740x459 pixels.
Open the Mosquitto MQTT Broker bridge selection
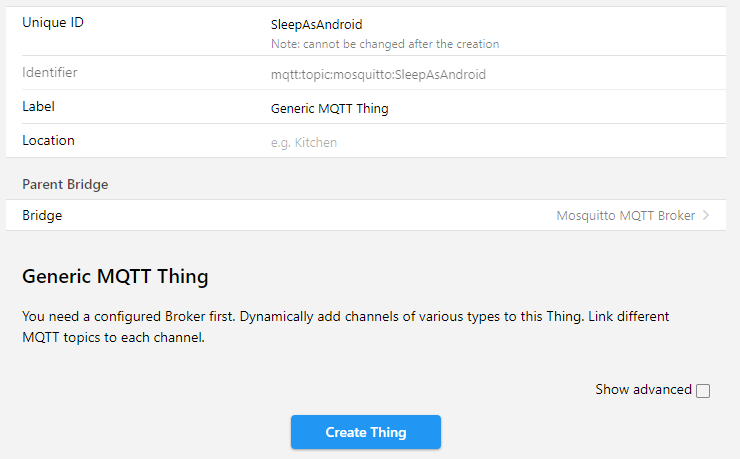click(x=625, y=215)
